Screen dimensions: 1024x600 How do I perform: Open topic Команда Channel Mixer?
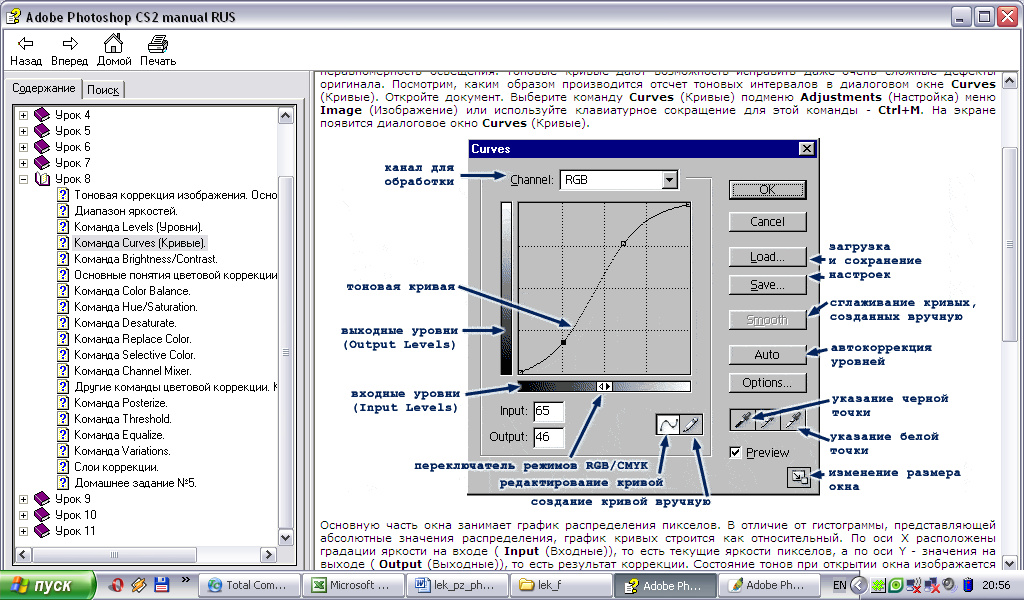(x=133, y=371)
